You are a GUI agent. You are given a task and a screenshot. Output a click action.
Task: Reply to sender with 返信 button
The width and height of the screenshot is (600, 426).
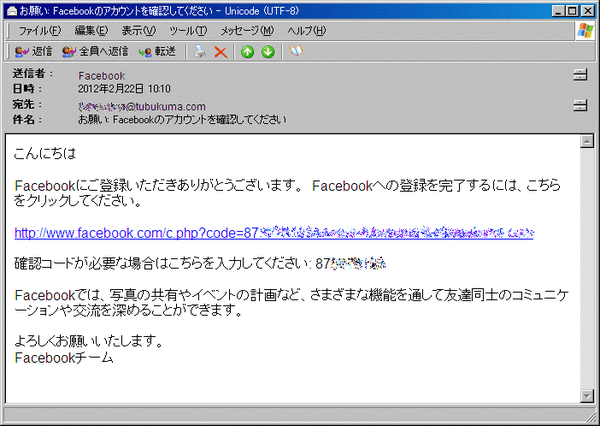(x=33, y=51)
